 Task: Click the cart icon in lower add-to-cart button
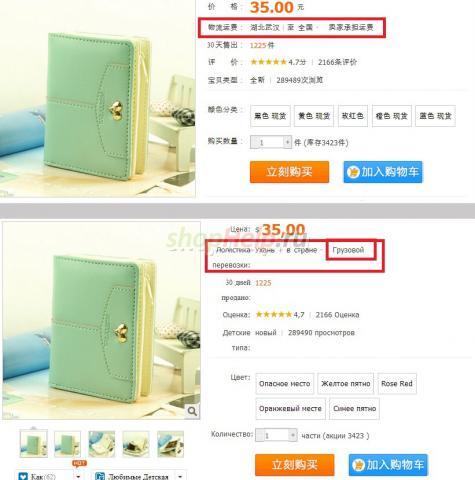[x=359, y=465]
